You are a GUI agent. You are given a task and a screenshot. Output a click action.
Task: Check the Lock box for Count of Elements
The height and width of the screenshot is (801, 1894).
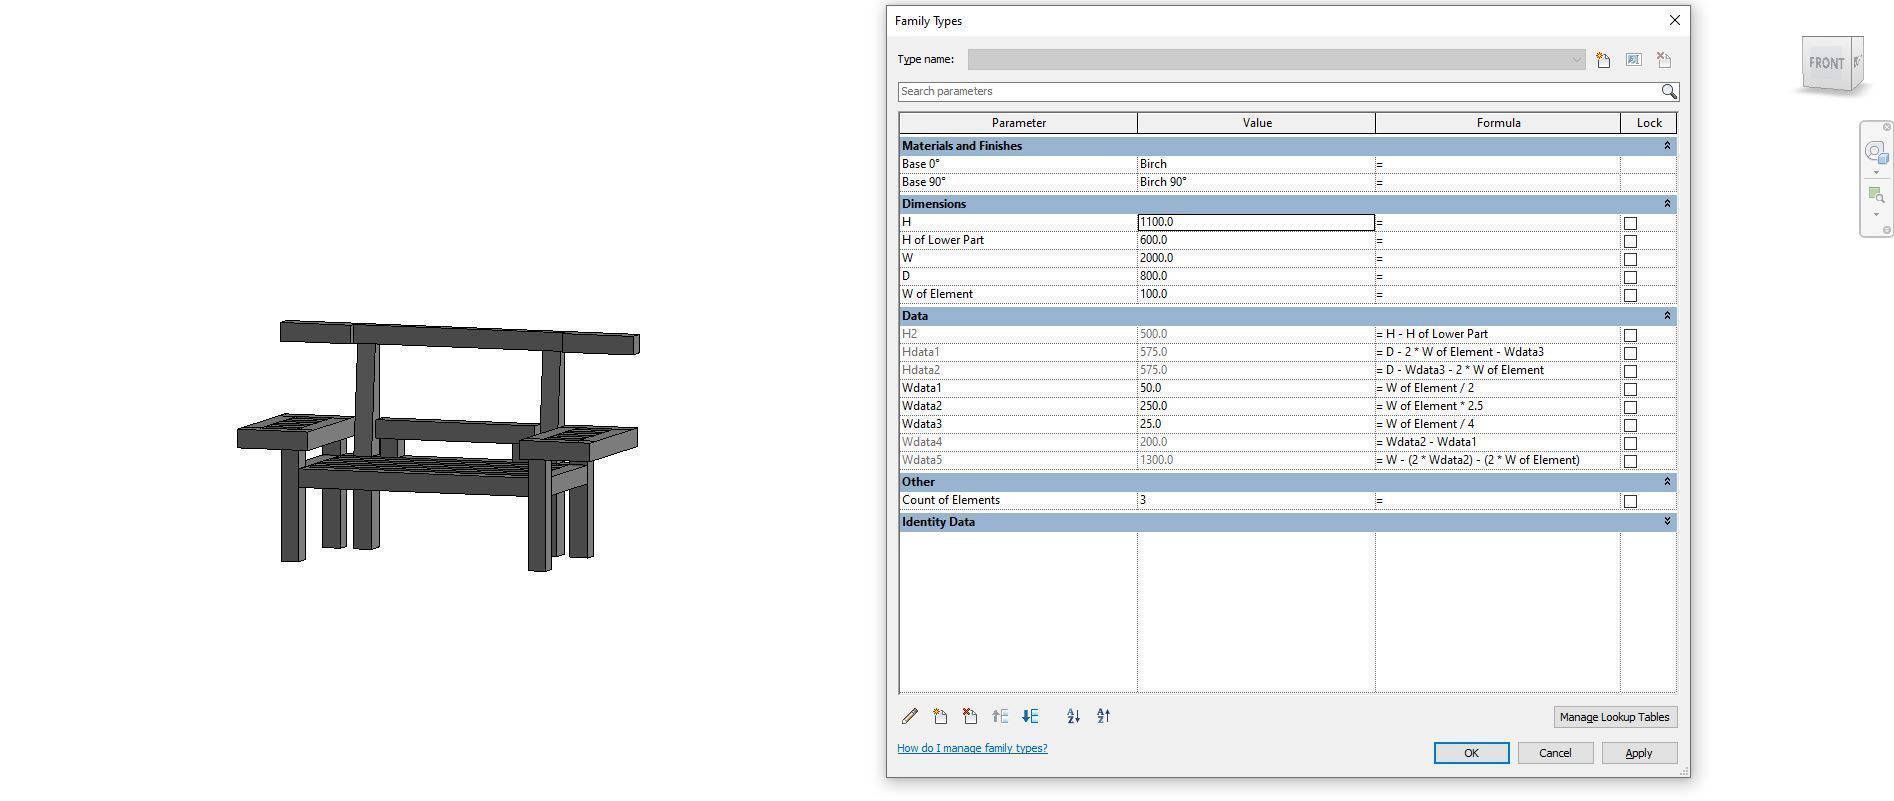click(1630, 501)
